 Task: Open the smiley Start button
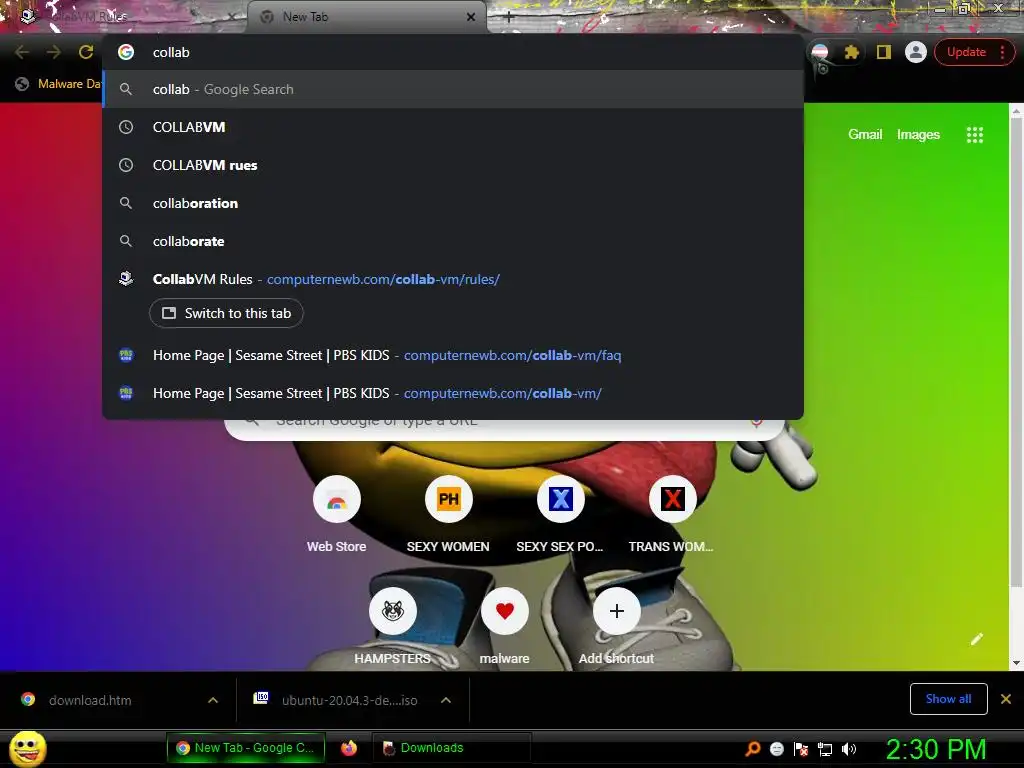[27, 748]
